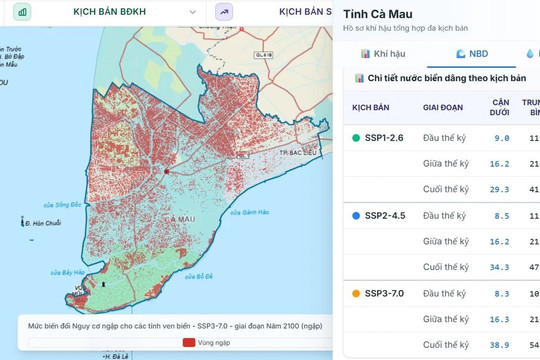The image size is (540, 360).
Task: Click the TP. BẠC LIÊU map label
Action: click(x=298, y=153)
